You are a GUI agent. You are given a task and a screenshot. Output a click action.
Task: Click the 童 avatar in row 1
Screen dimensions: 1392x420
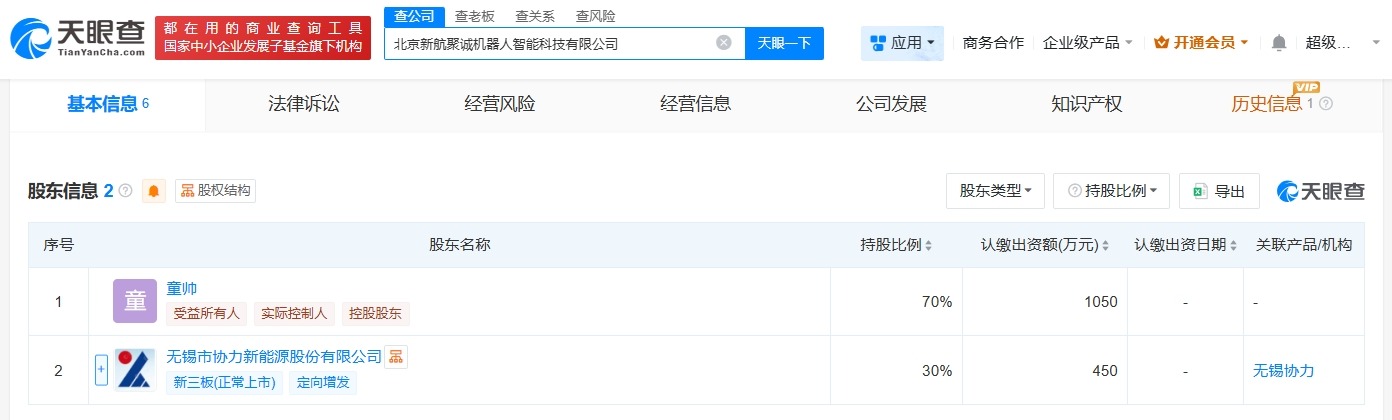tap(135, 301)
